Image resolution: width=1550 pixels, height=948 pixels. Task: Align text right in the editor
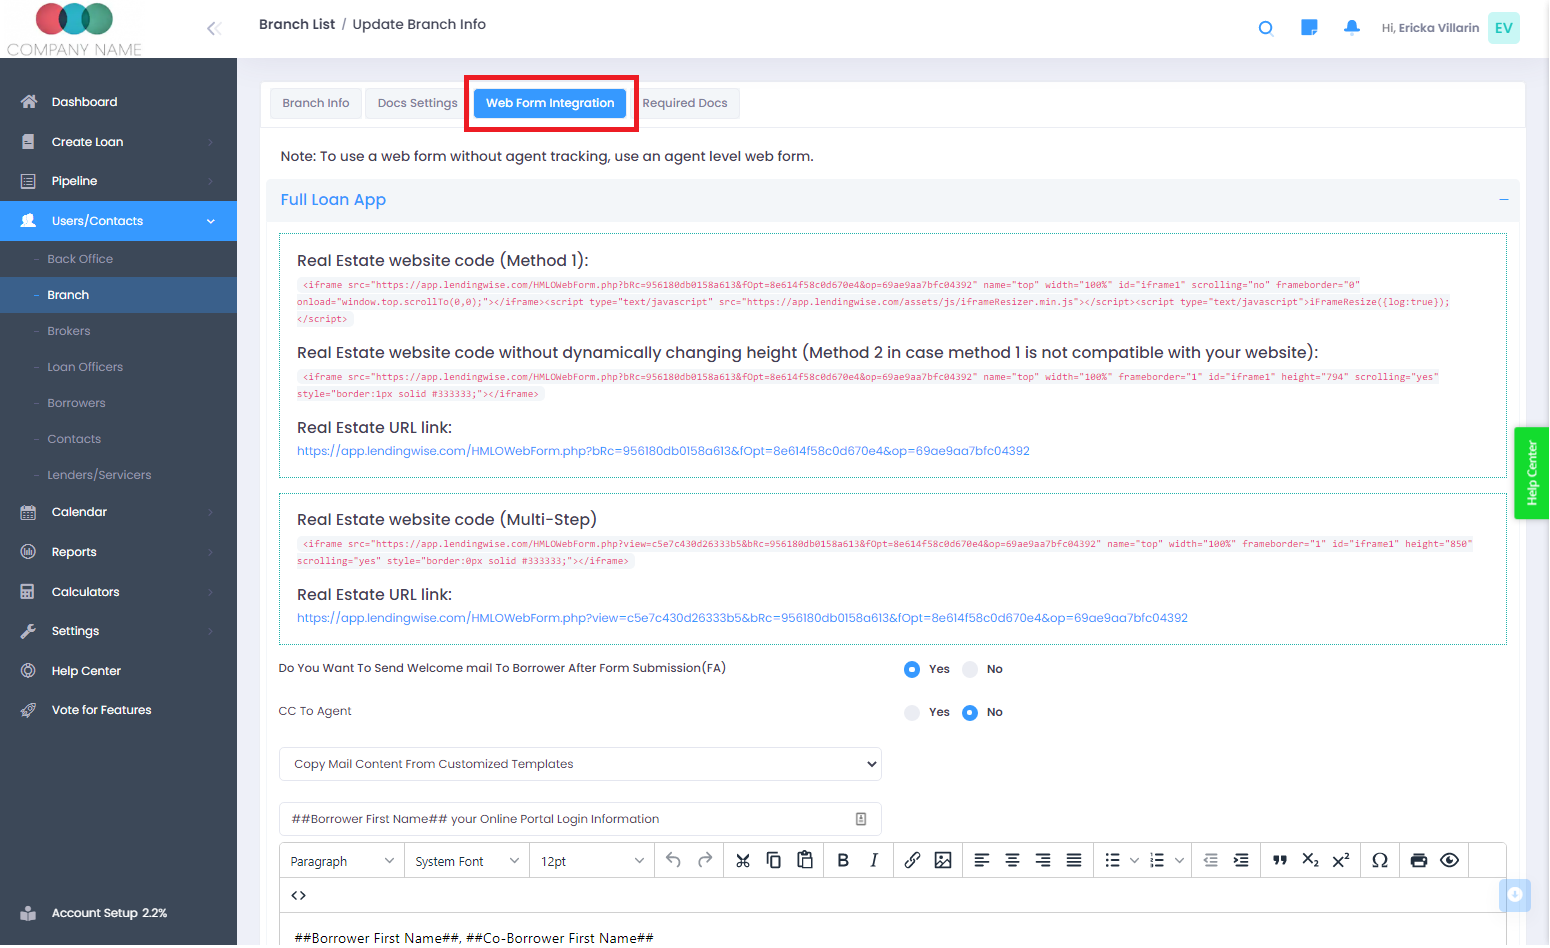coord(1043,861)
